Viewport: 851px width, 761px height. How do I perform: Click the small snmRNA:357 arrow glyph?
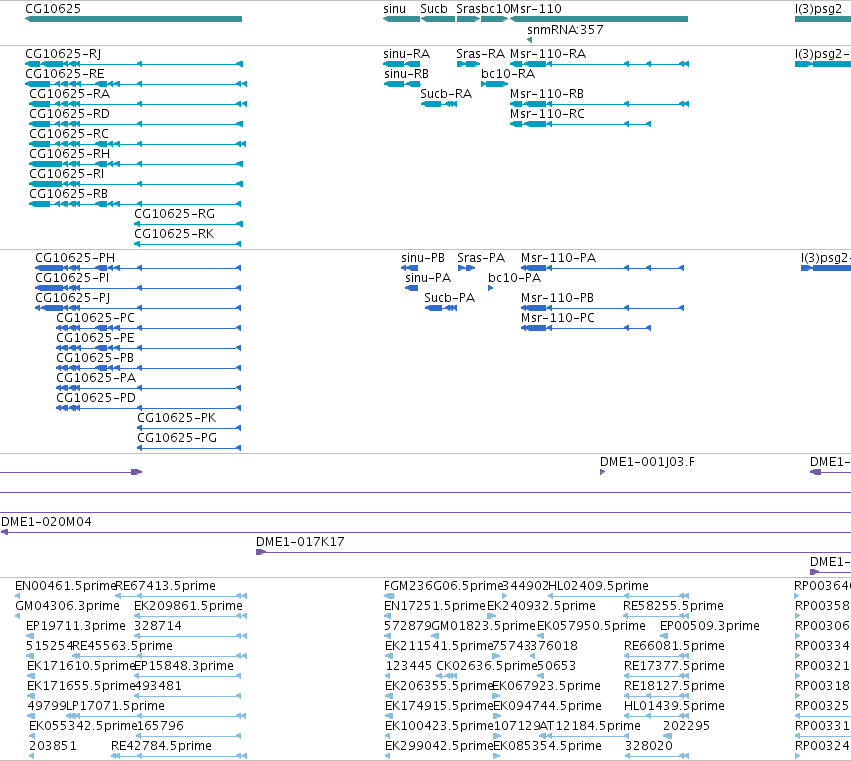529,40
